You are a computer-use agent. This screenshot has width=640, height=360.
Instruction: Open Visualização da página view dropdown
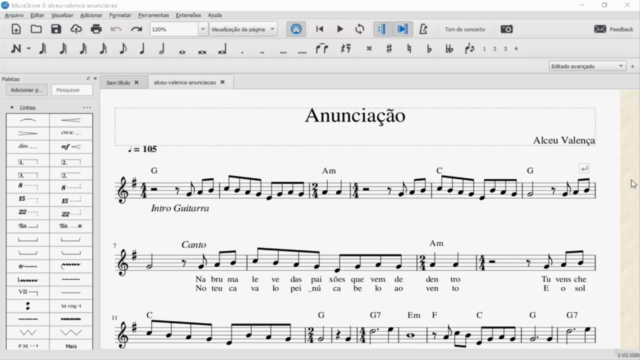coord(243,29)
